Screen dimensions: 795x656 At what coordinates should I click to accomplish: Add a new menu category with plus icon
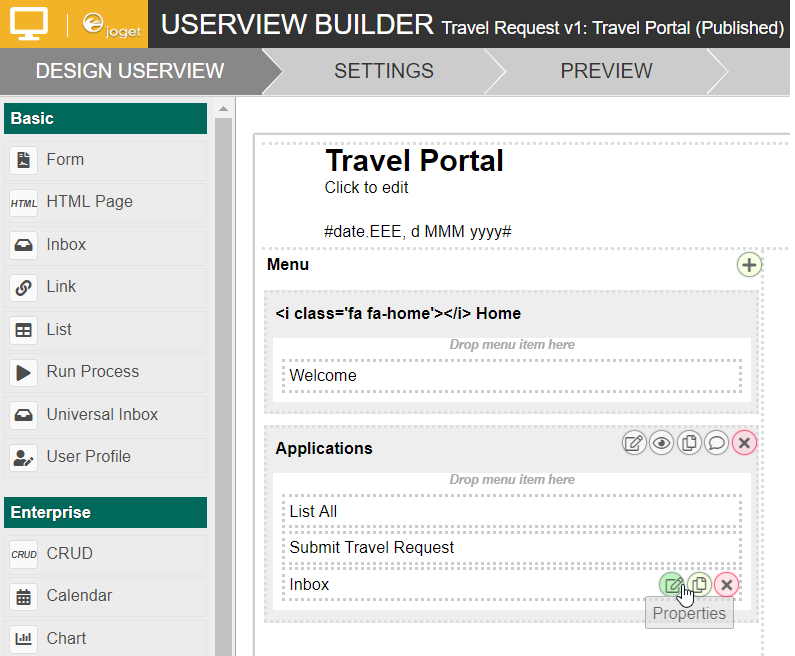coord(749,265)
